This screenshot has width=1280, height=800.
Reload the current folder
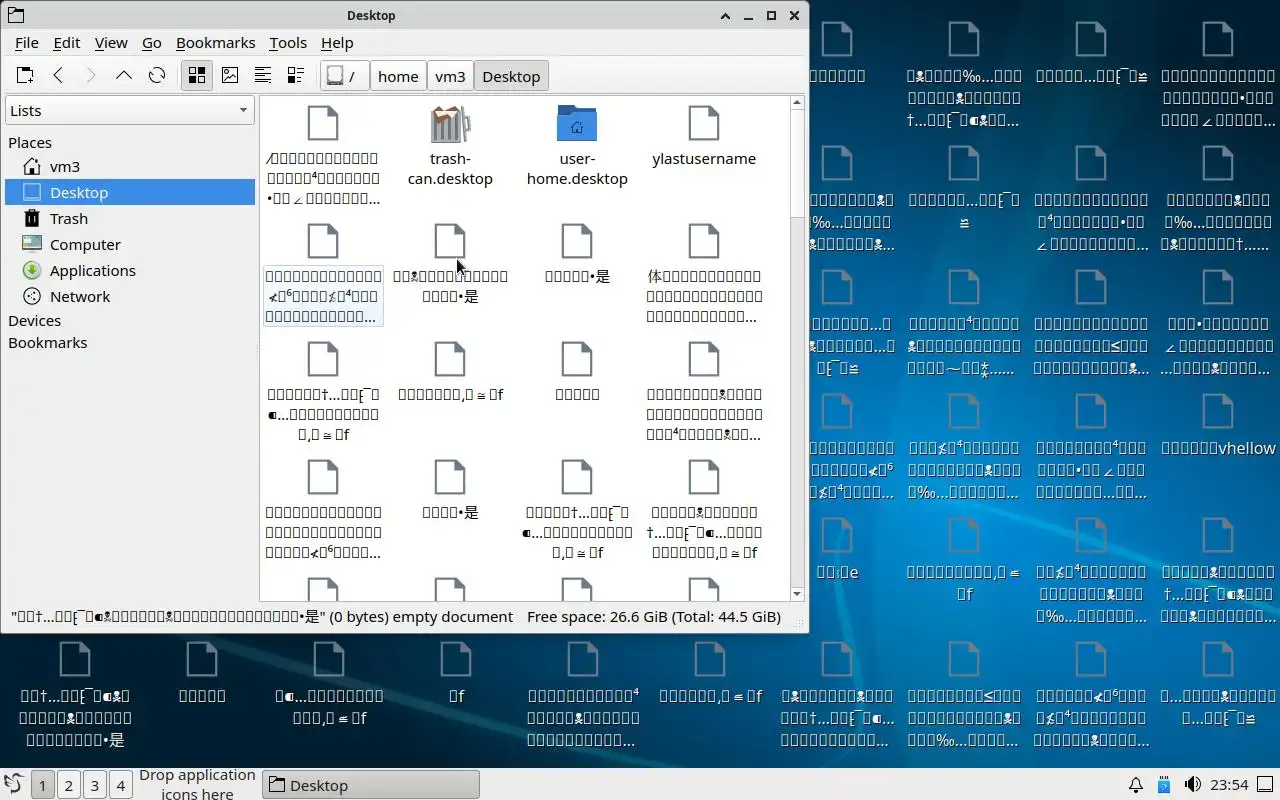(x=157, y=76)
